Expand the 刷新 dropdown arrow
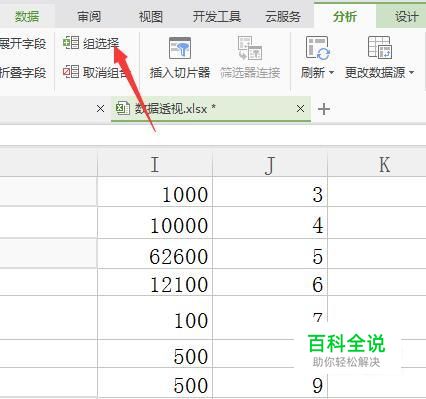 point(331,72)
